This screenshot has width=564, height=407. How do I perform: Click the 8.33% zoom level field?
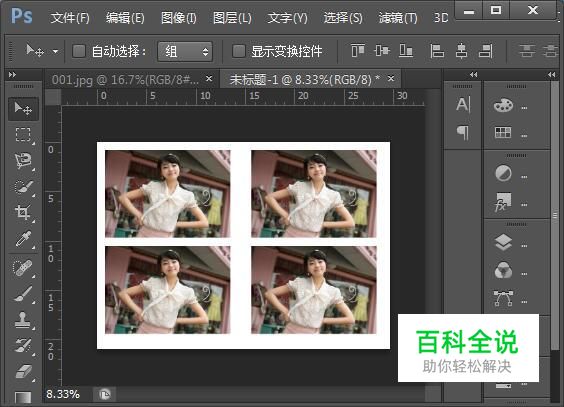click(63, 394)
